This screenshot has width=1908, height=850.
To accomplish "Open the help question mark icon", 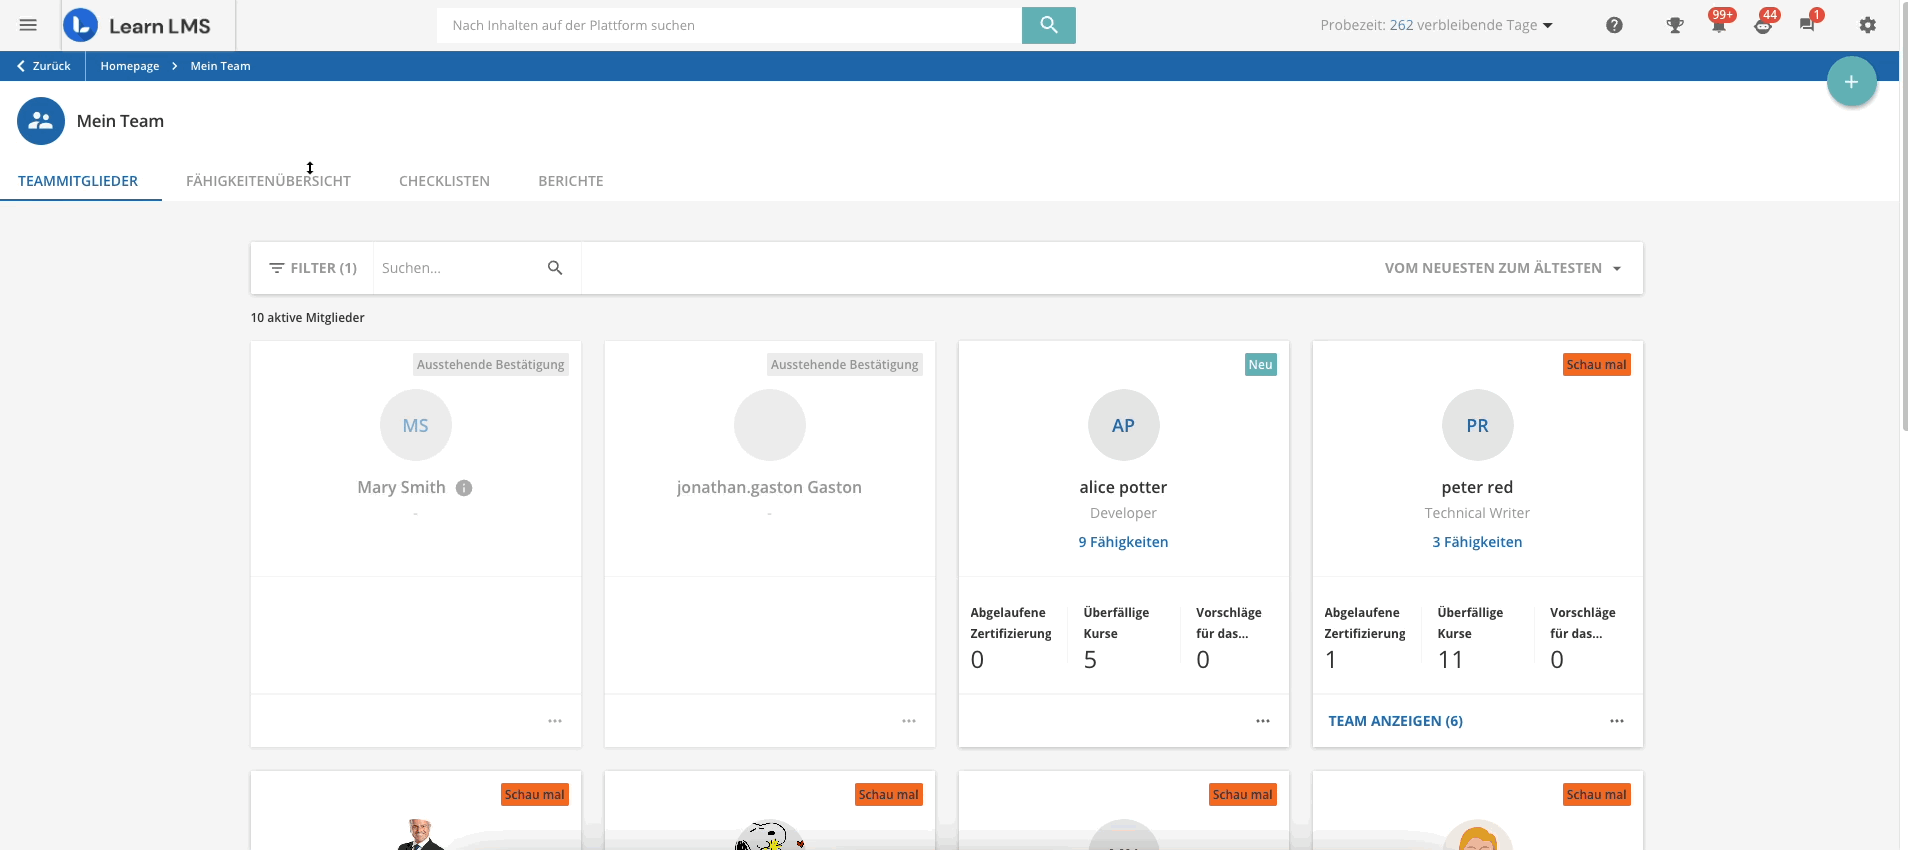I will pyautogui.click(x=1614, y=25).
